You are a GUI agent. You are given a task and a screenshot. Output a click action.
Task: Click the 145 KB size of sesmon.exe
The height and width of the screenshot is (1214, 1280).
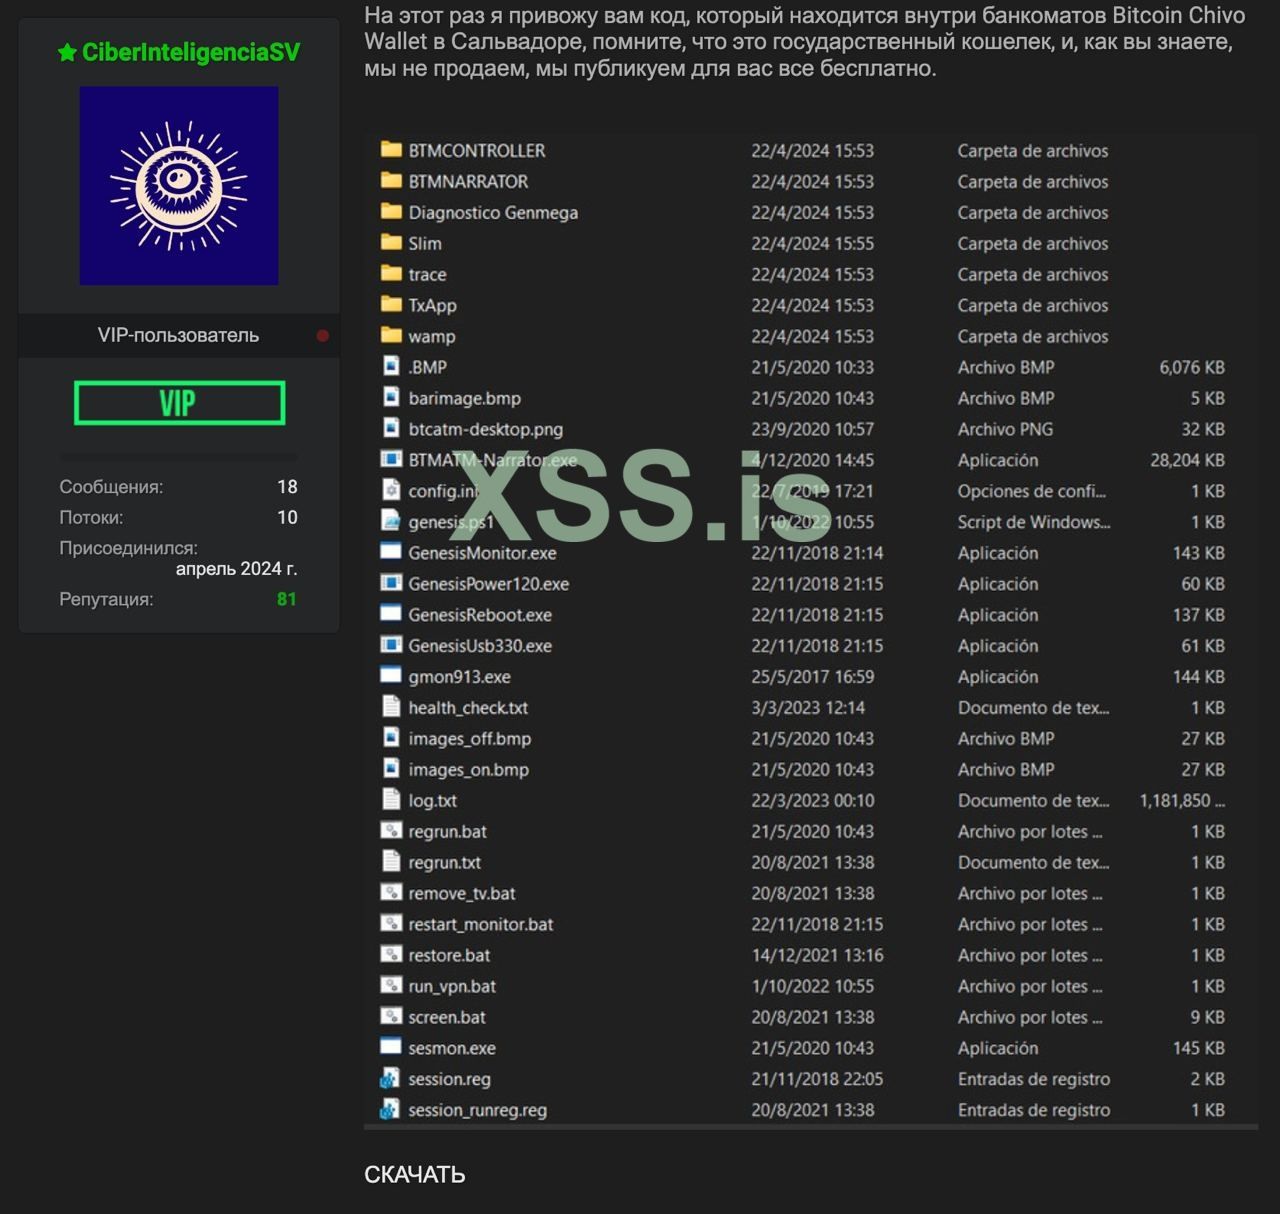1199,1048
